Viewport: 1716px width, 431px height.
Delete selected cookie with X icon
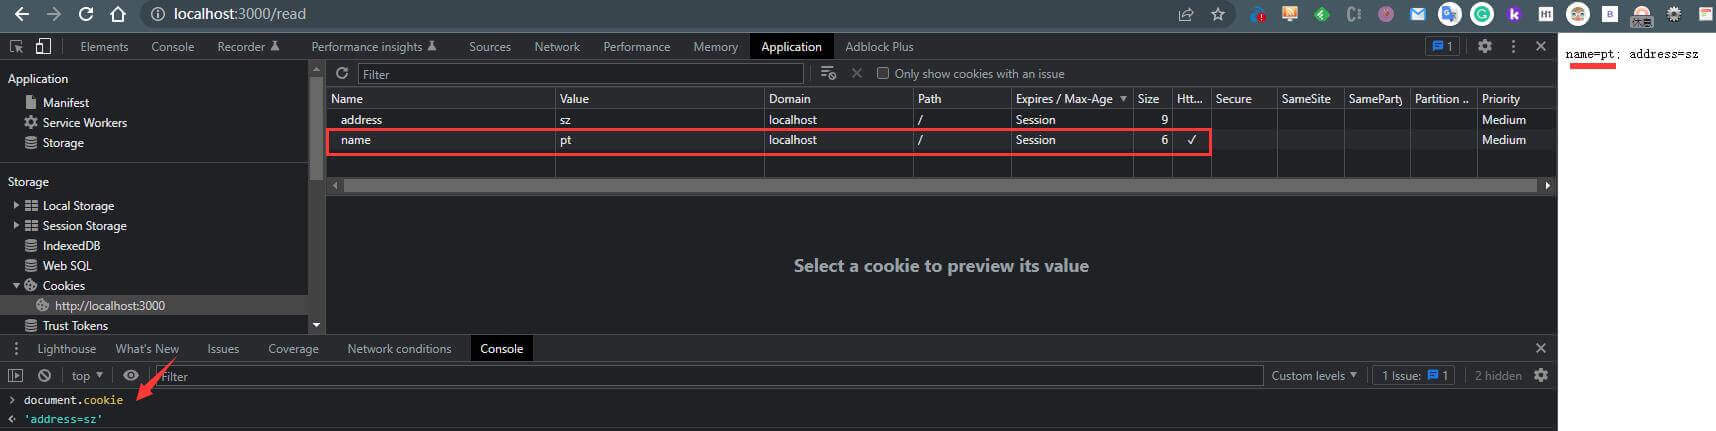coord(857,73)
